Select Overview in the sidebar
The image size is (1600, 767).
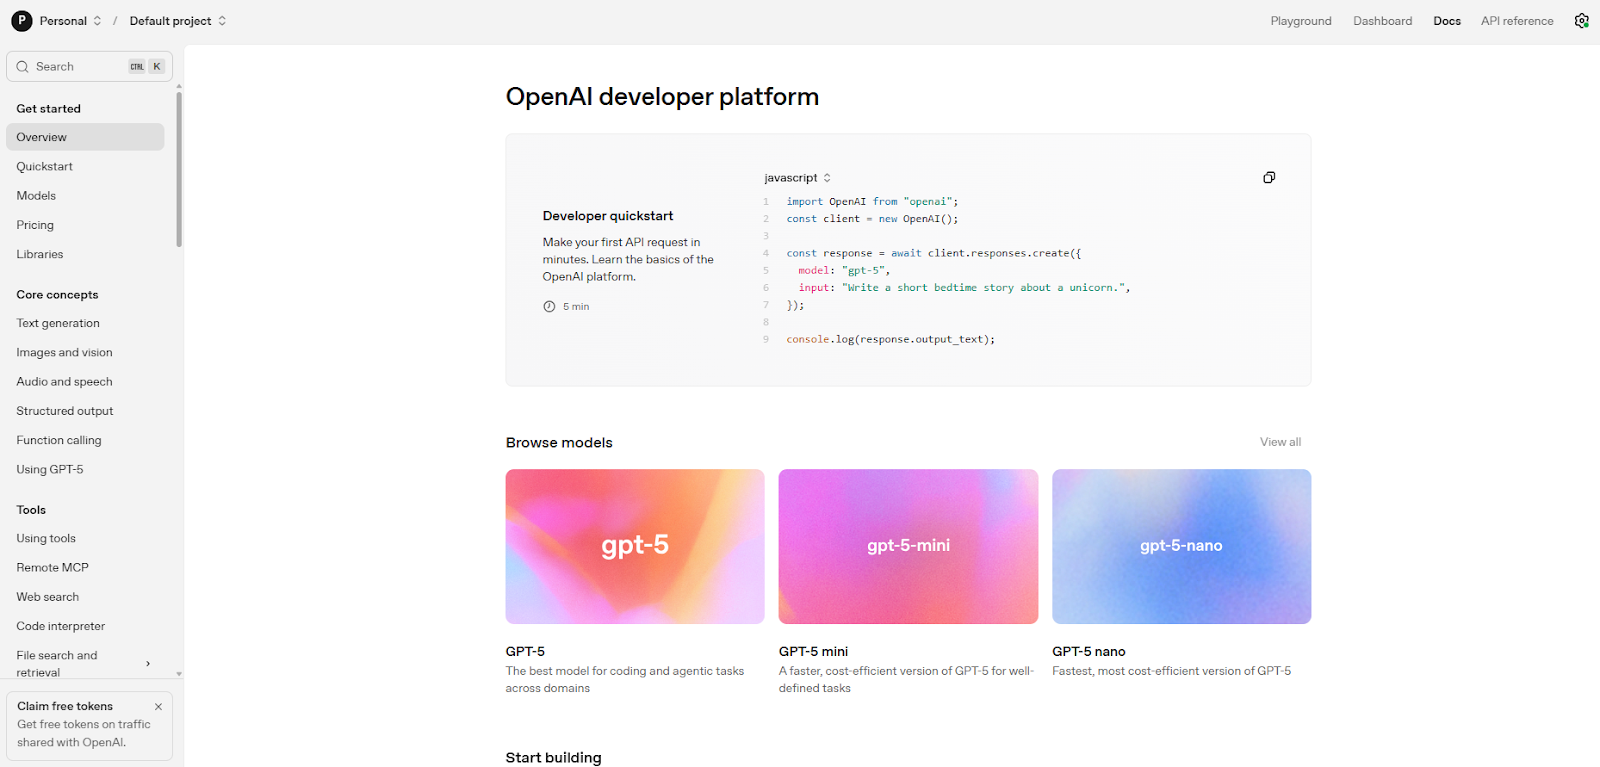tap(85, 137)
